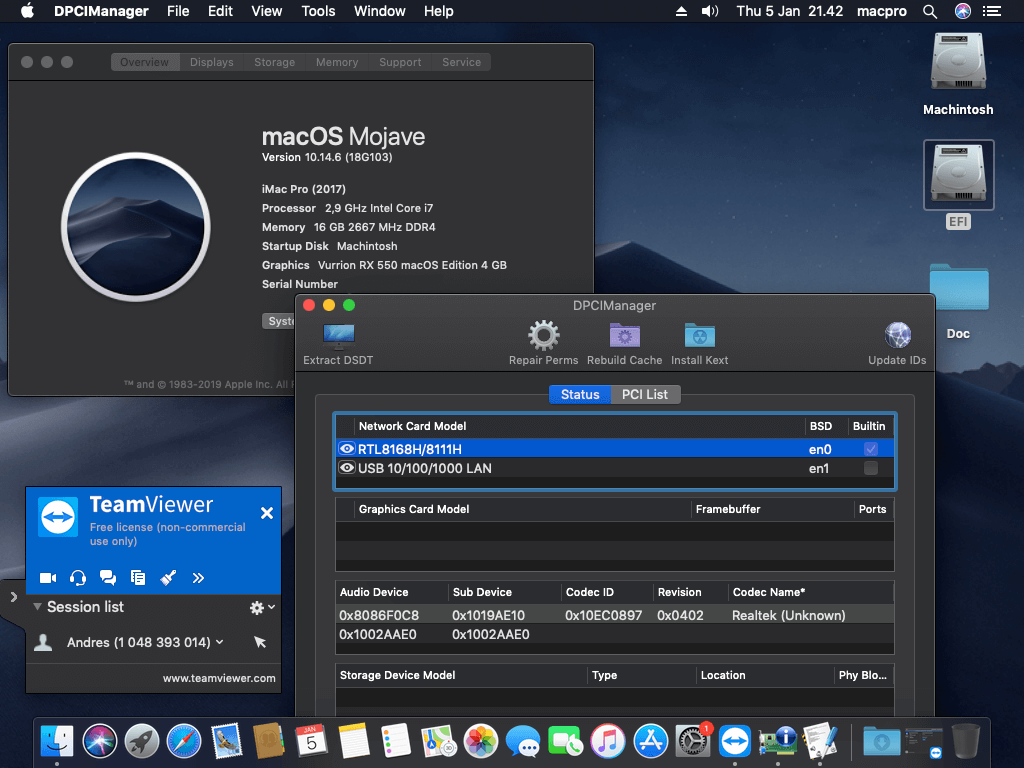Open Finder from the Dock
1024x768 pixels.
(x=57, y=741)
